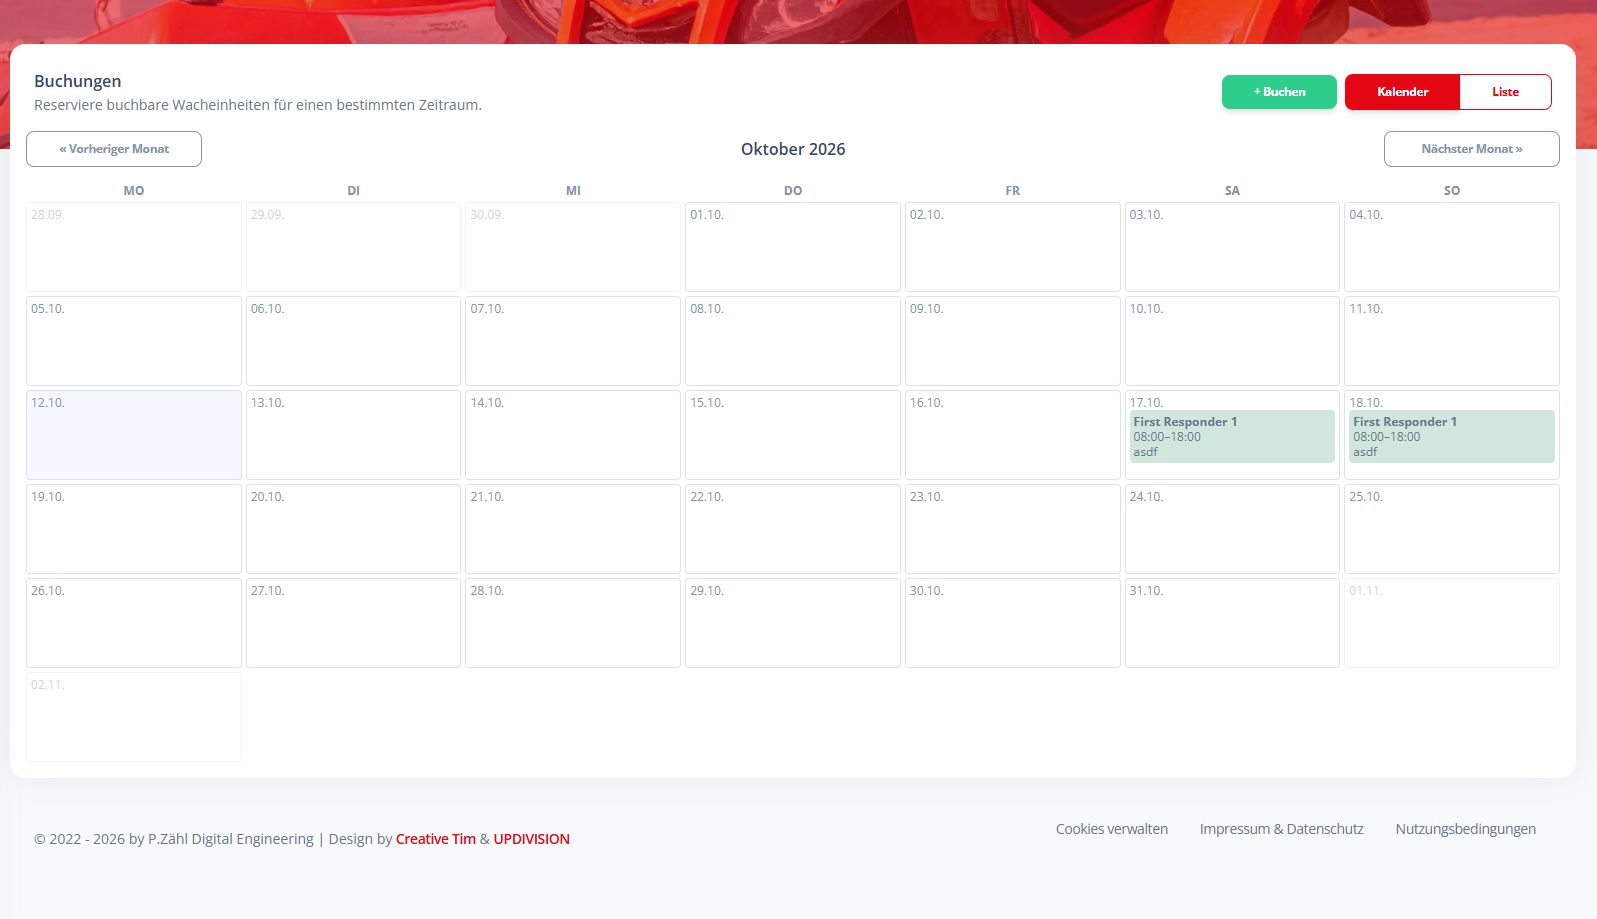Go to Nächster Monat
The image size is (1597, 919).
click(x=1471, y=149)
